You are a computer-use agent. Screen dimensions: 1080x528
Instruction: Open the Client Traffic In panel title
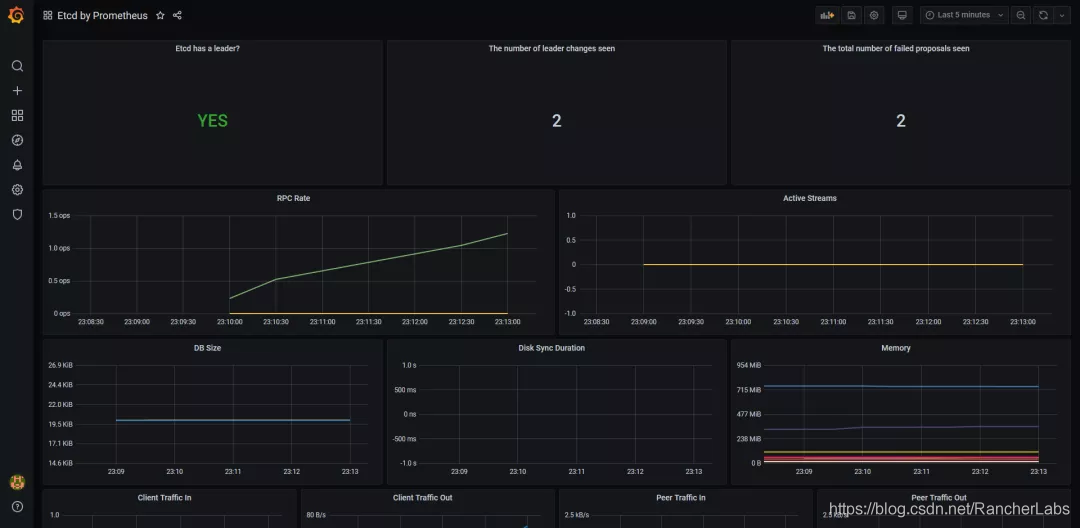click(165, 498)
